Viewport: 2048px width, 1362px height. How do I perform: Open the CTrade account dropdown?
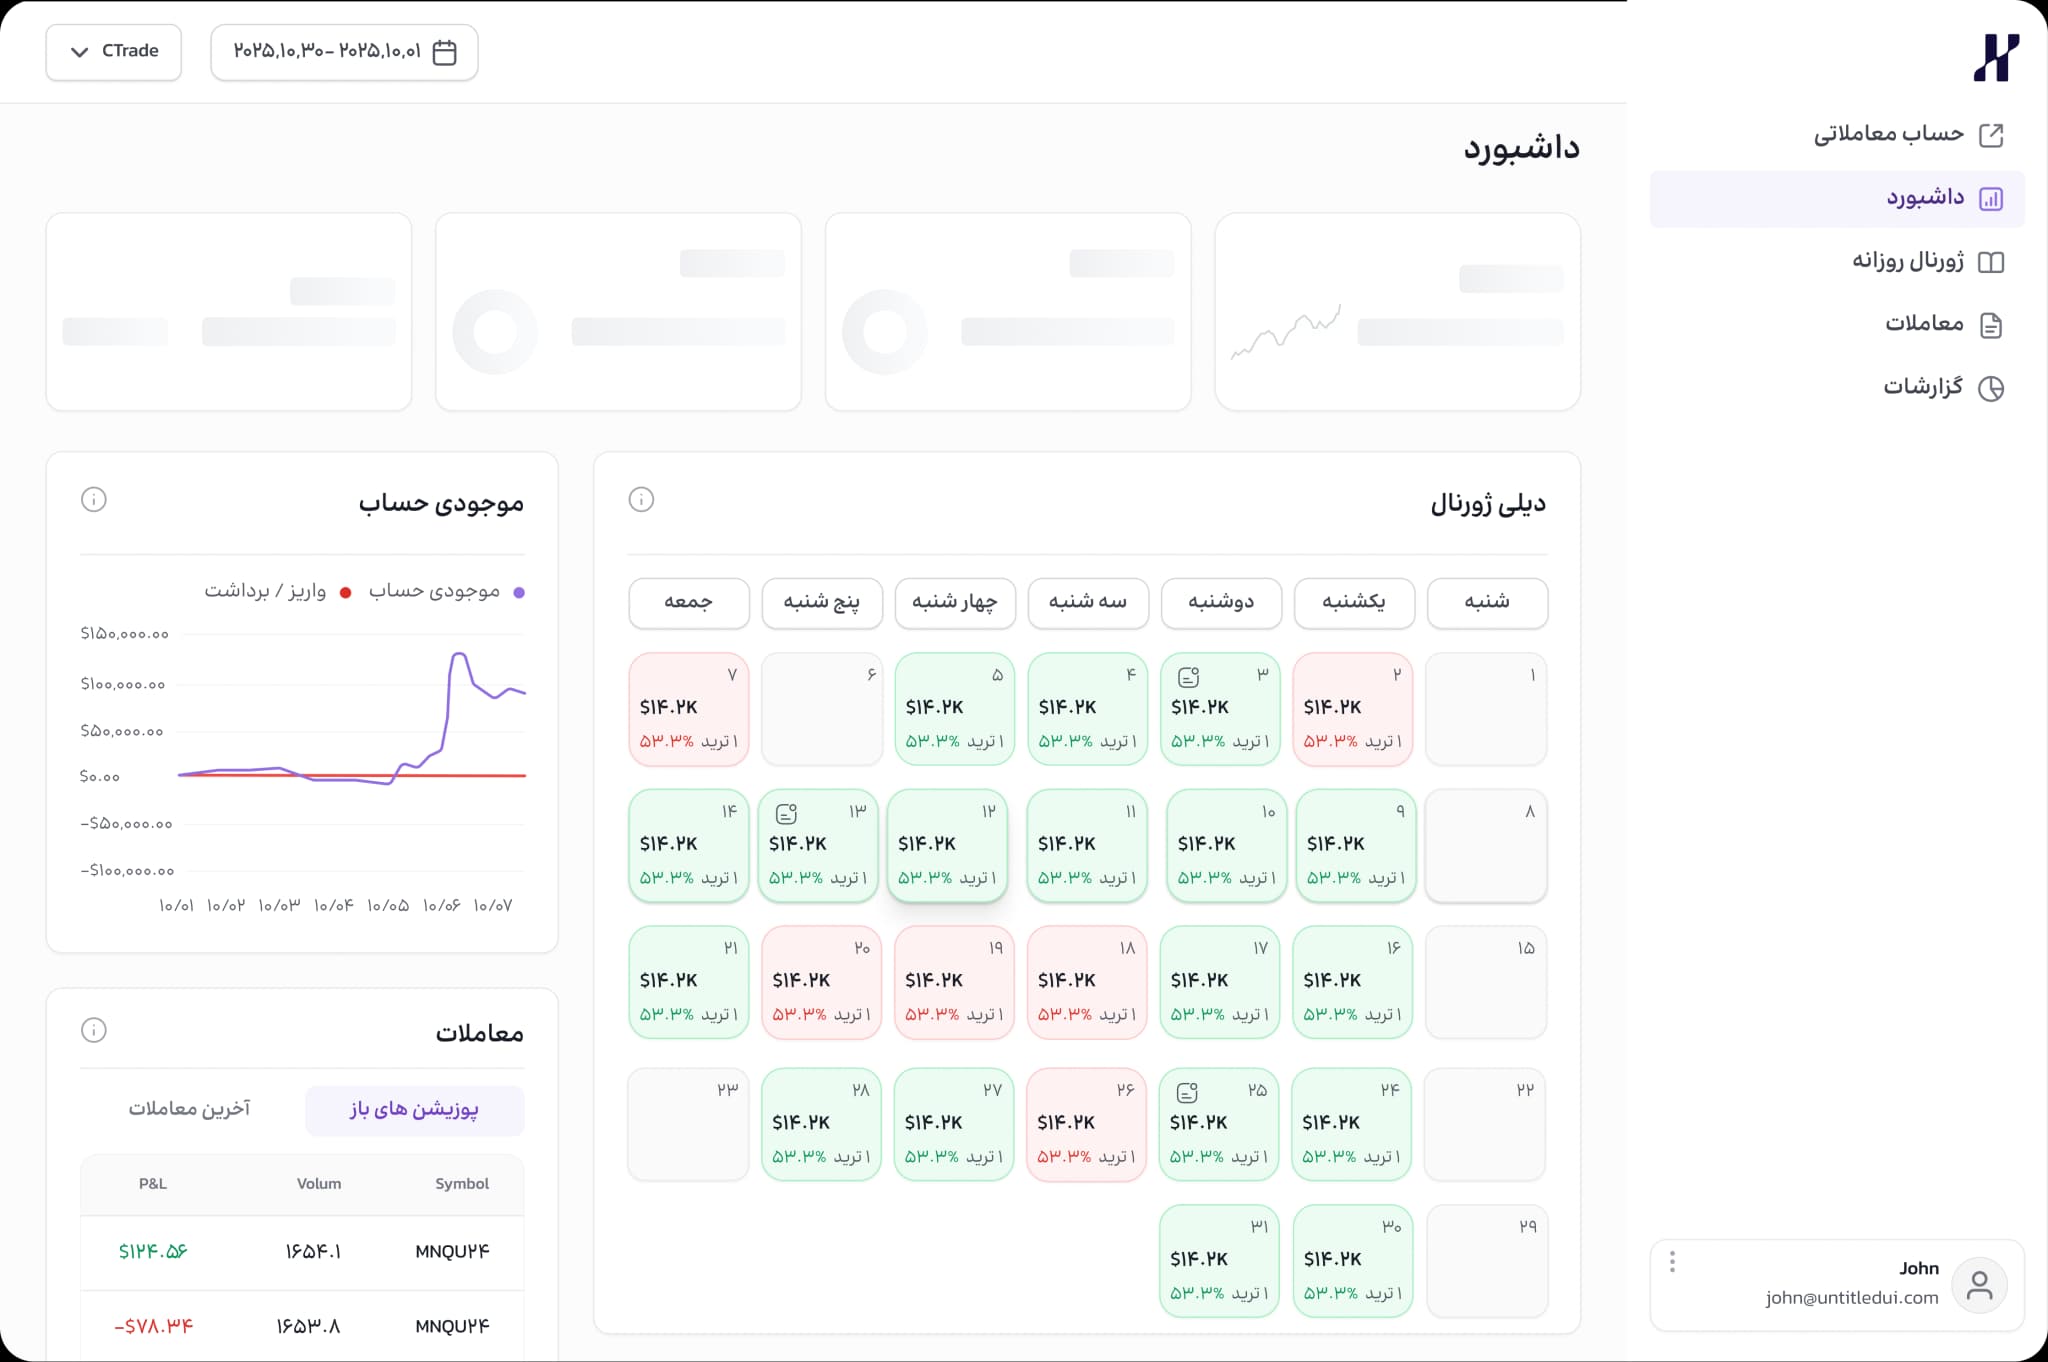(114, 52)
